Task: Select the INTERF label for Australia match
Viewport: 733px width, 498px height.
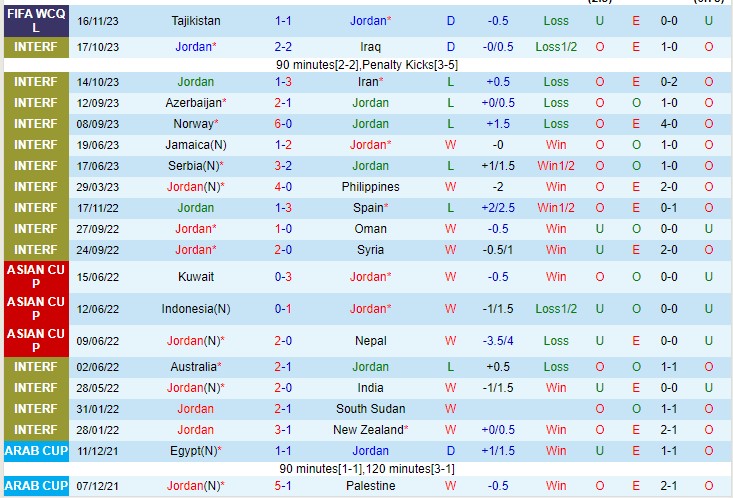Action: coord(36,367)
